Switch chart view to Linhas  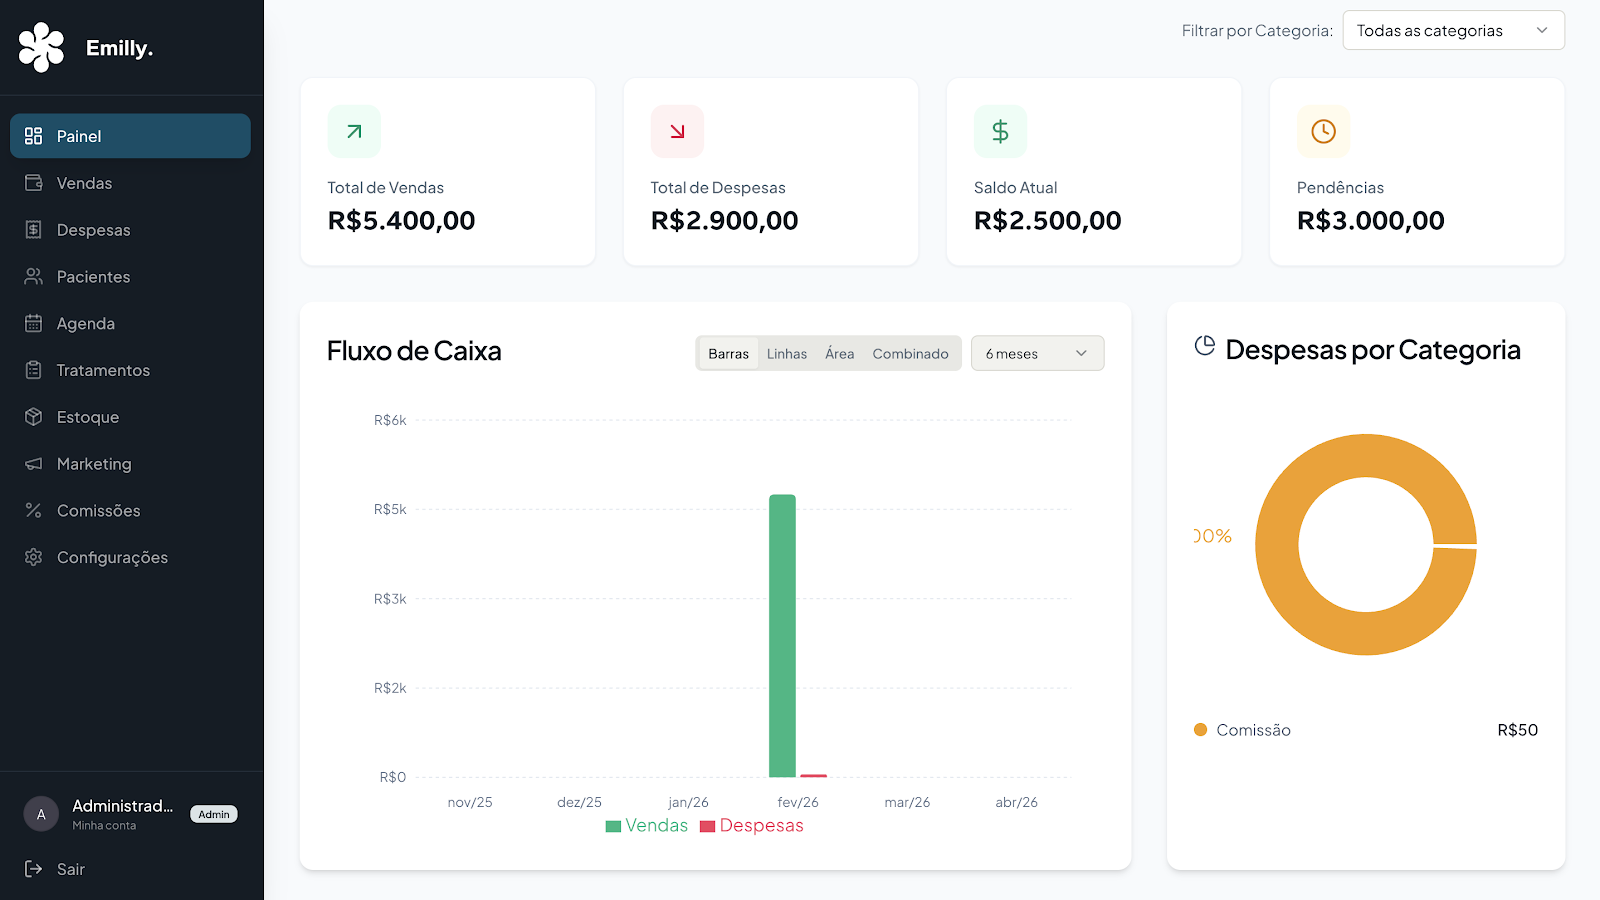pyautogui.click(x=787, y=353)
